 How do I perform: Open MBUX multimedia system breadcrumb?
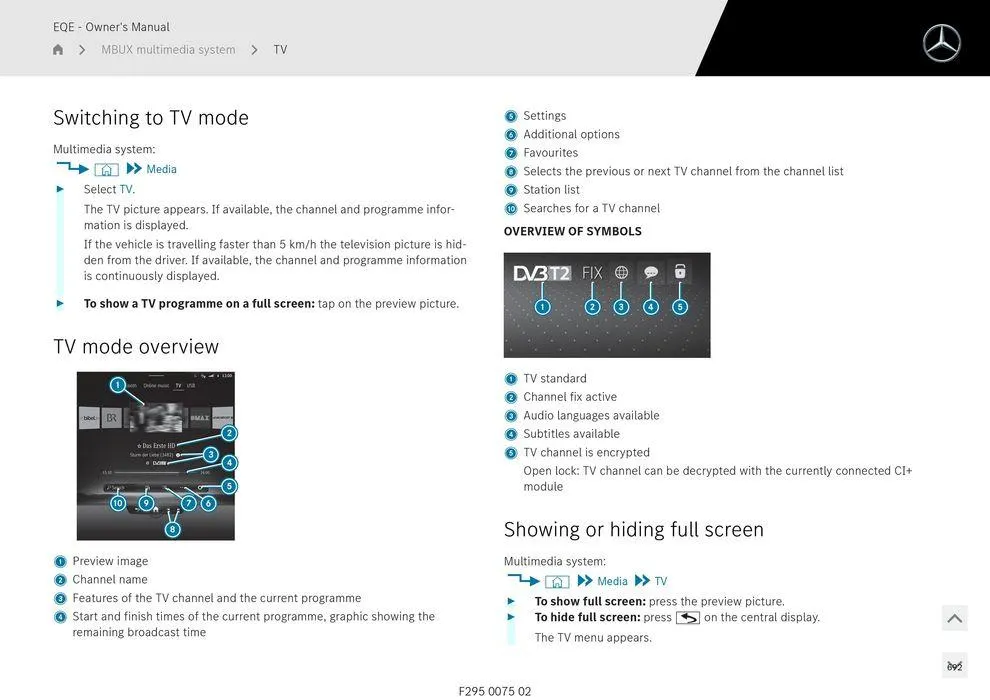[x=168, y=50]
